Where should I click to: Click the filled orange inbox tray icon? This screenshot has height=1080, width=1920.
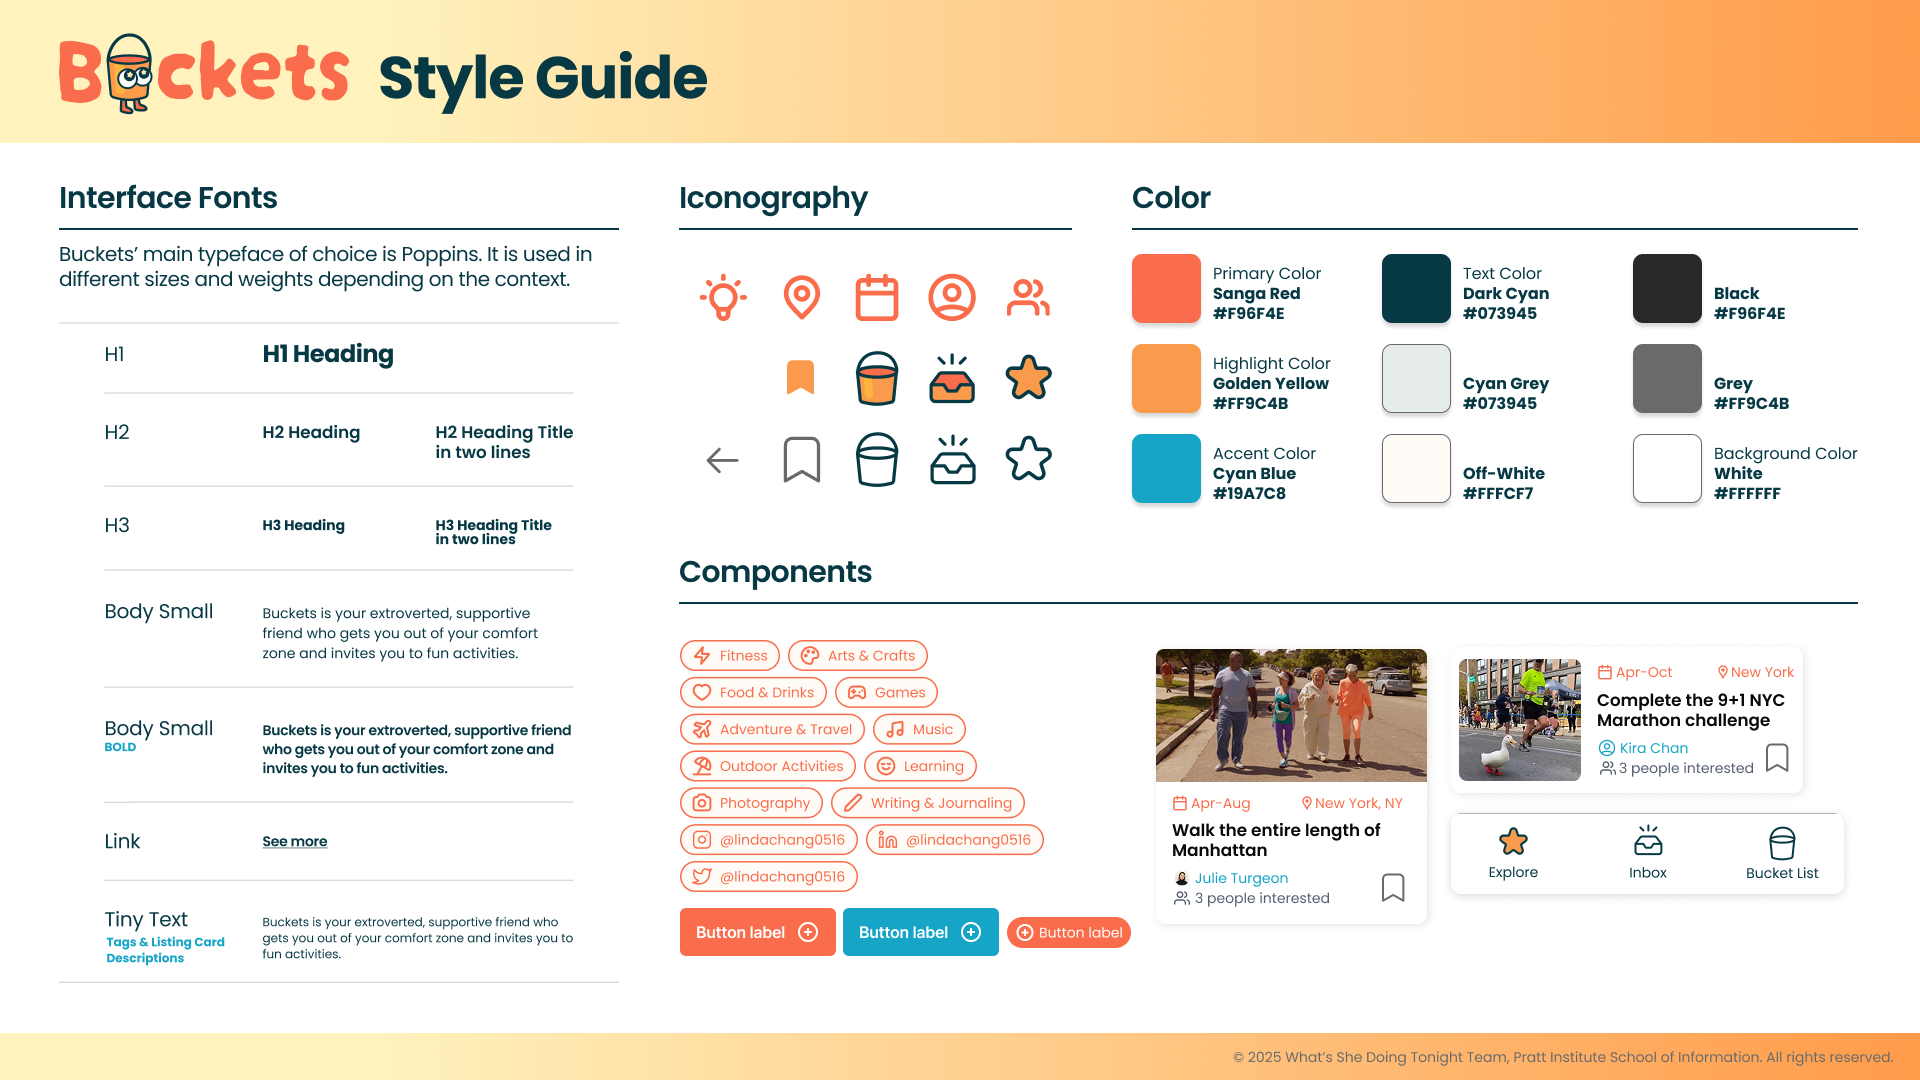pyautogui.click(x=952, y=378)
